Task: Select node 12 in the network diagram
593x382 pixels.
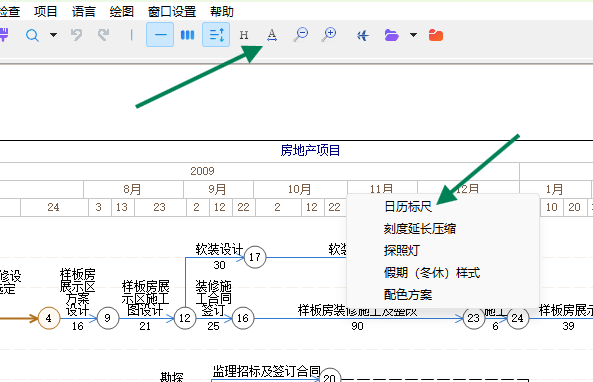Action: click(x=185, y=318)
